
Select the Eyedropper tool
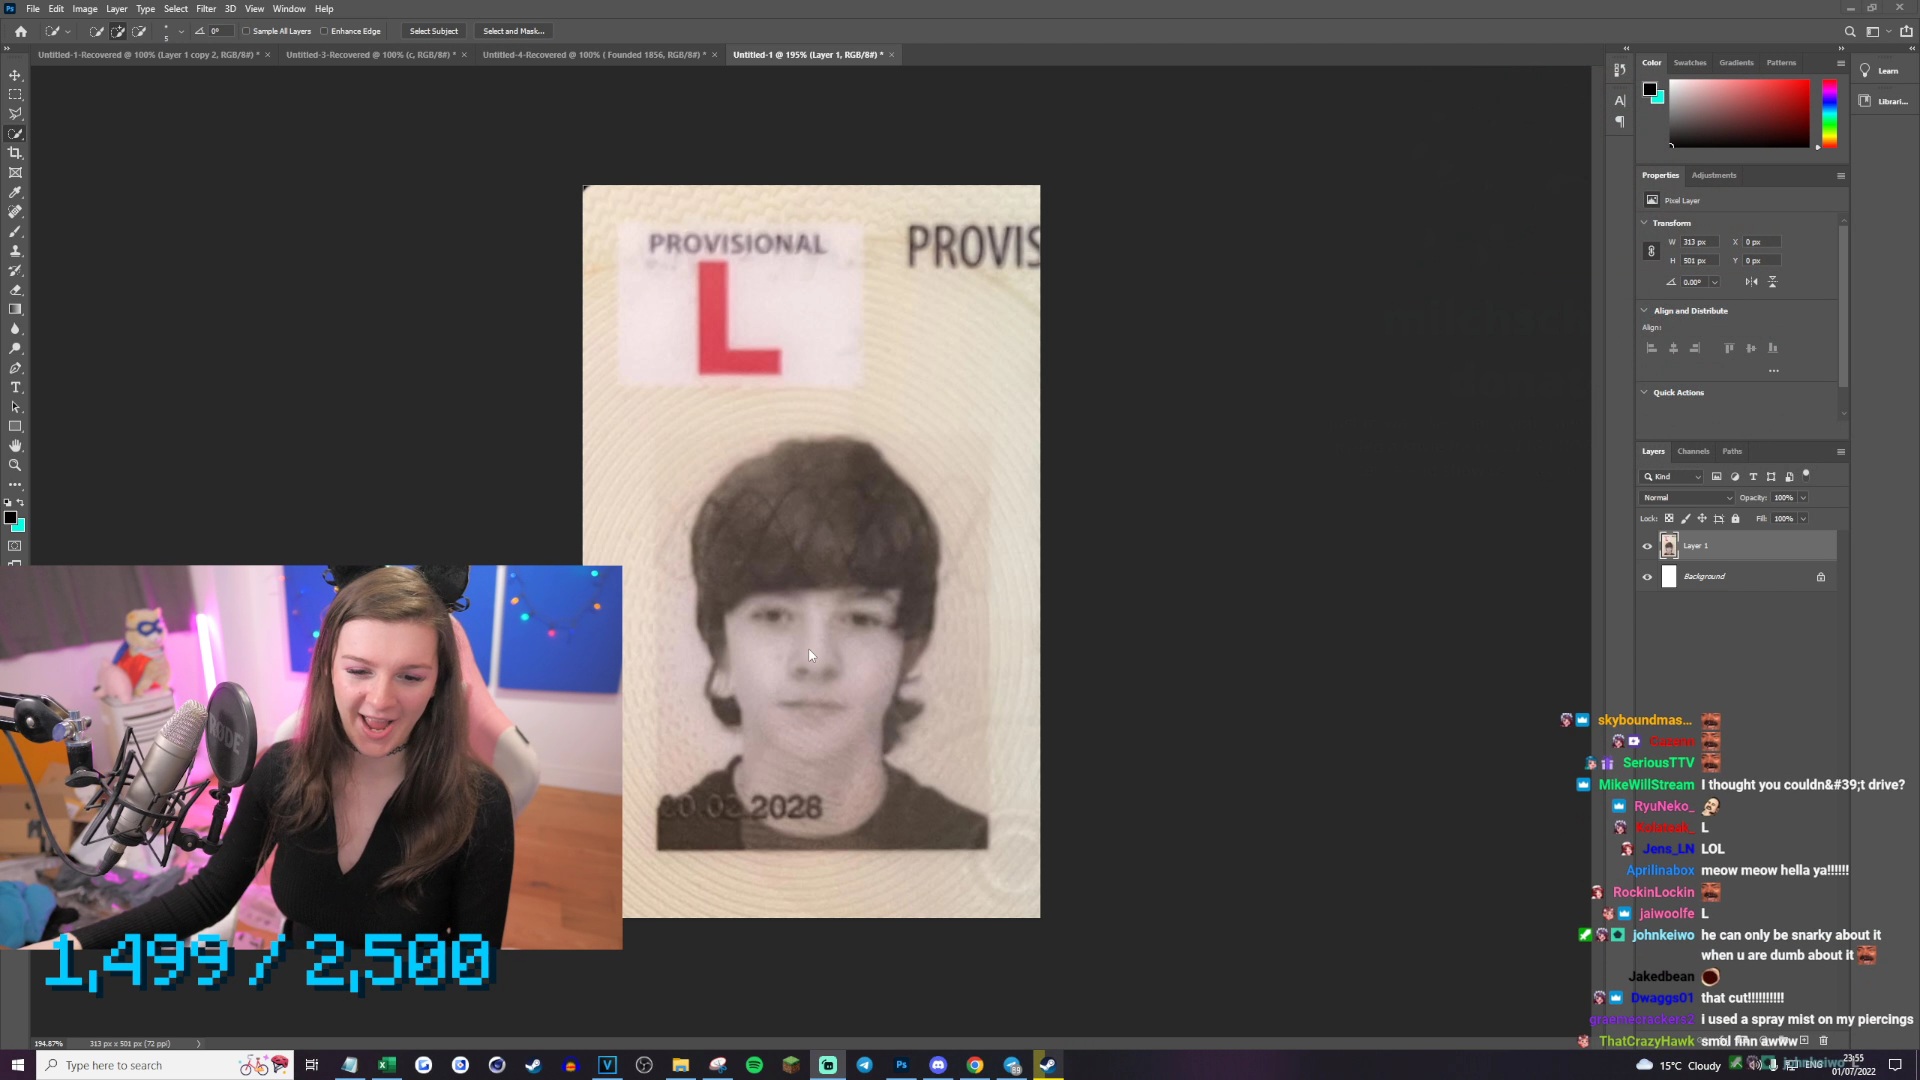point(15,192)
